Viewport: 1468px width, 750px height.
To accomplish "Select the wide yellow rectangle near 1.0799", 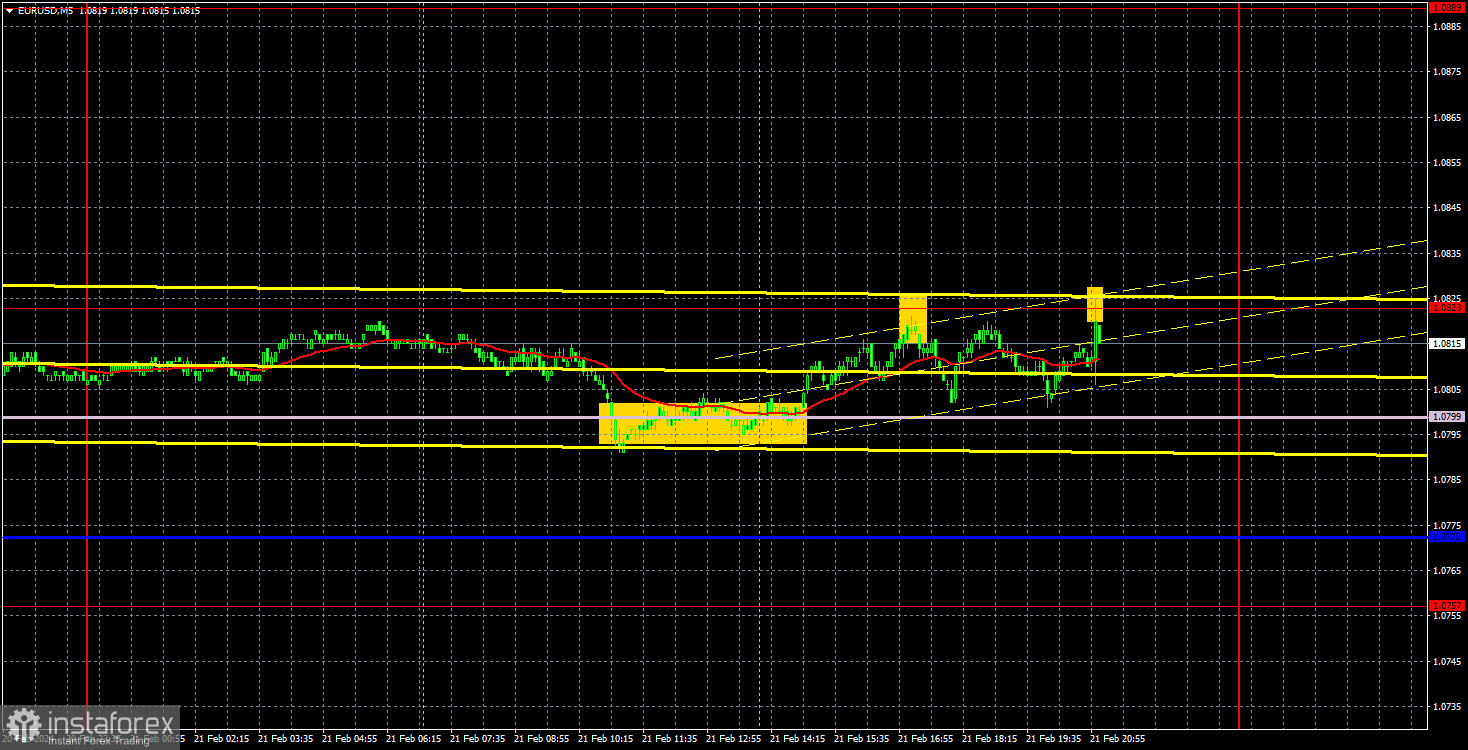I will tap(703, 423).
